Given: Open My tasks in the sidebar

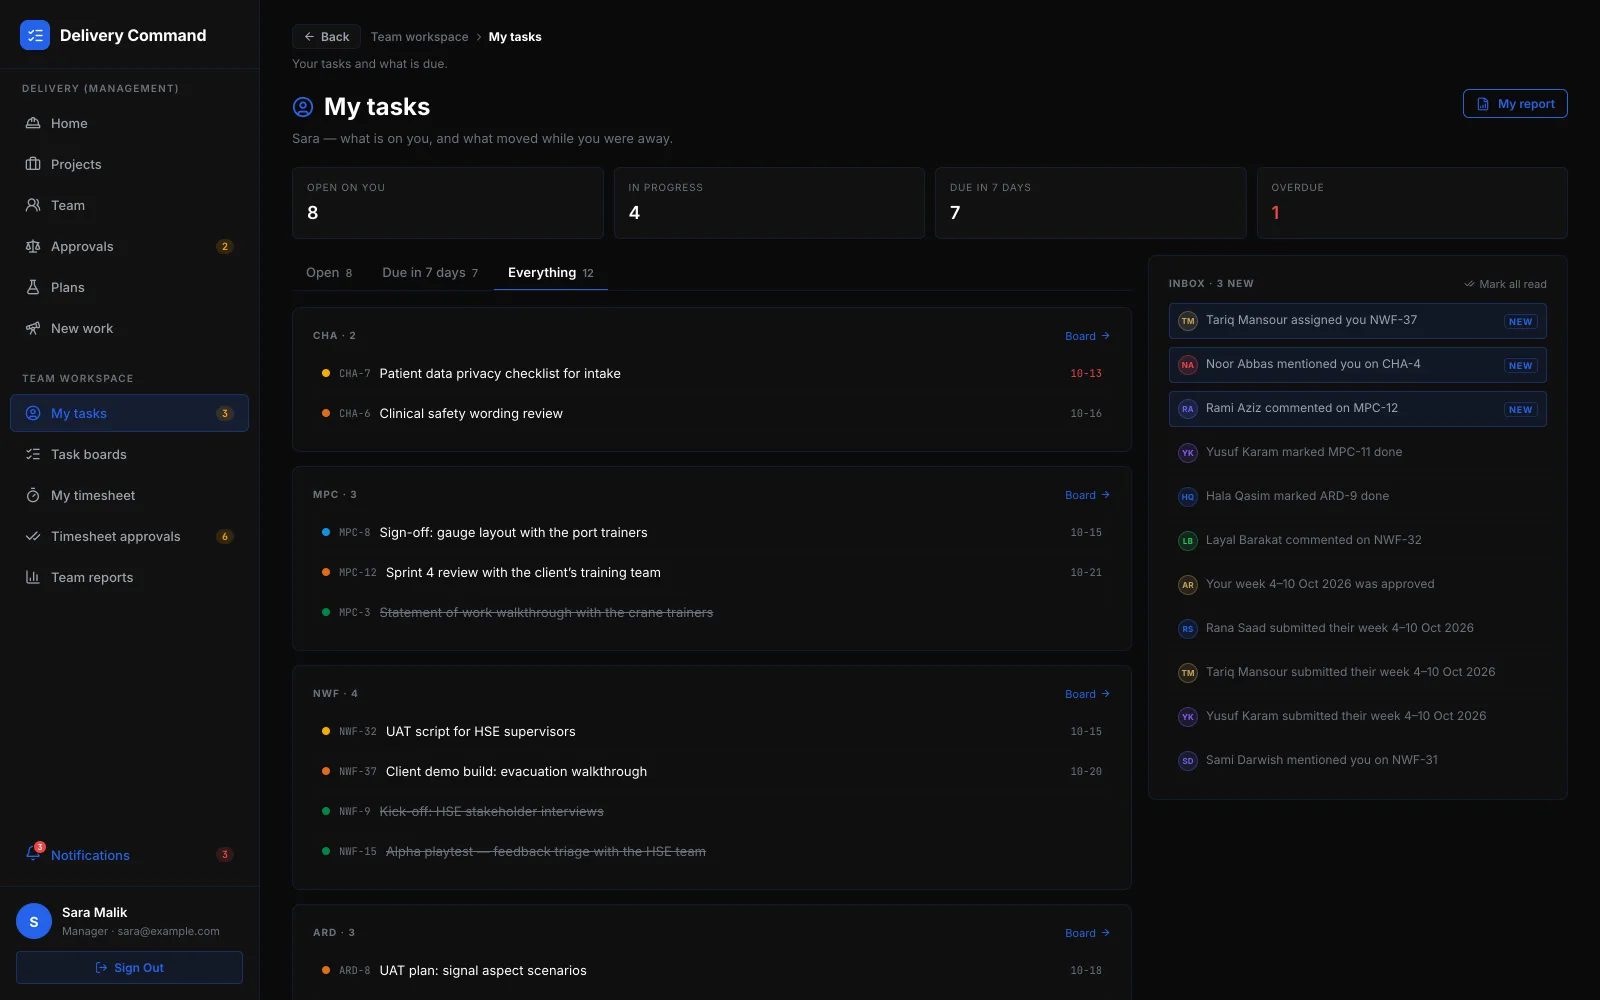Looking at the screenshot, I should coord(129,413).
